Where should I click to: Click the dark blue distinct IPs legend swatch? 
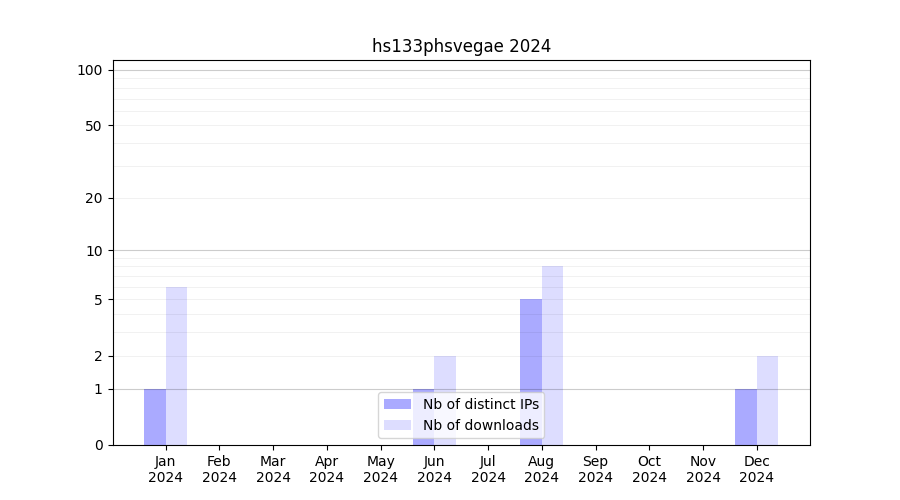pyautogui.click(x=397, y=404)
